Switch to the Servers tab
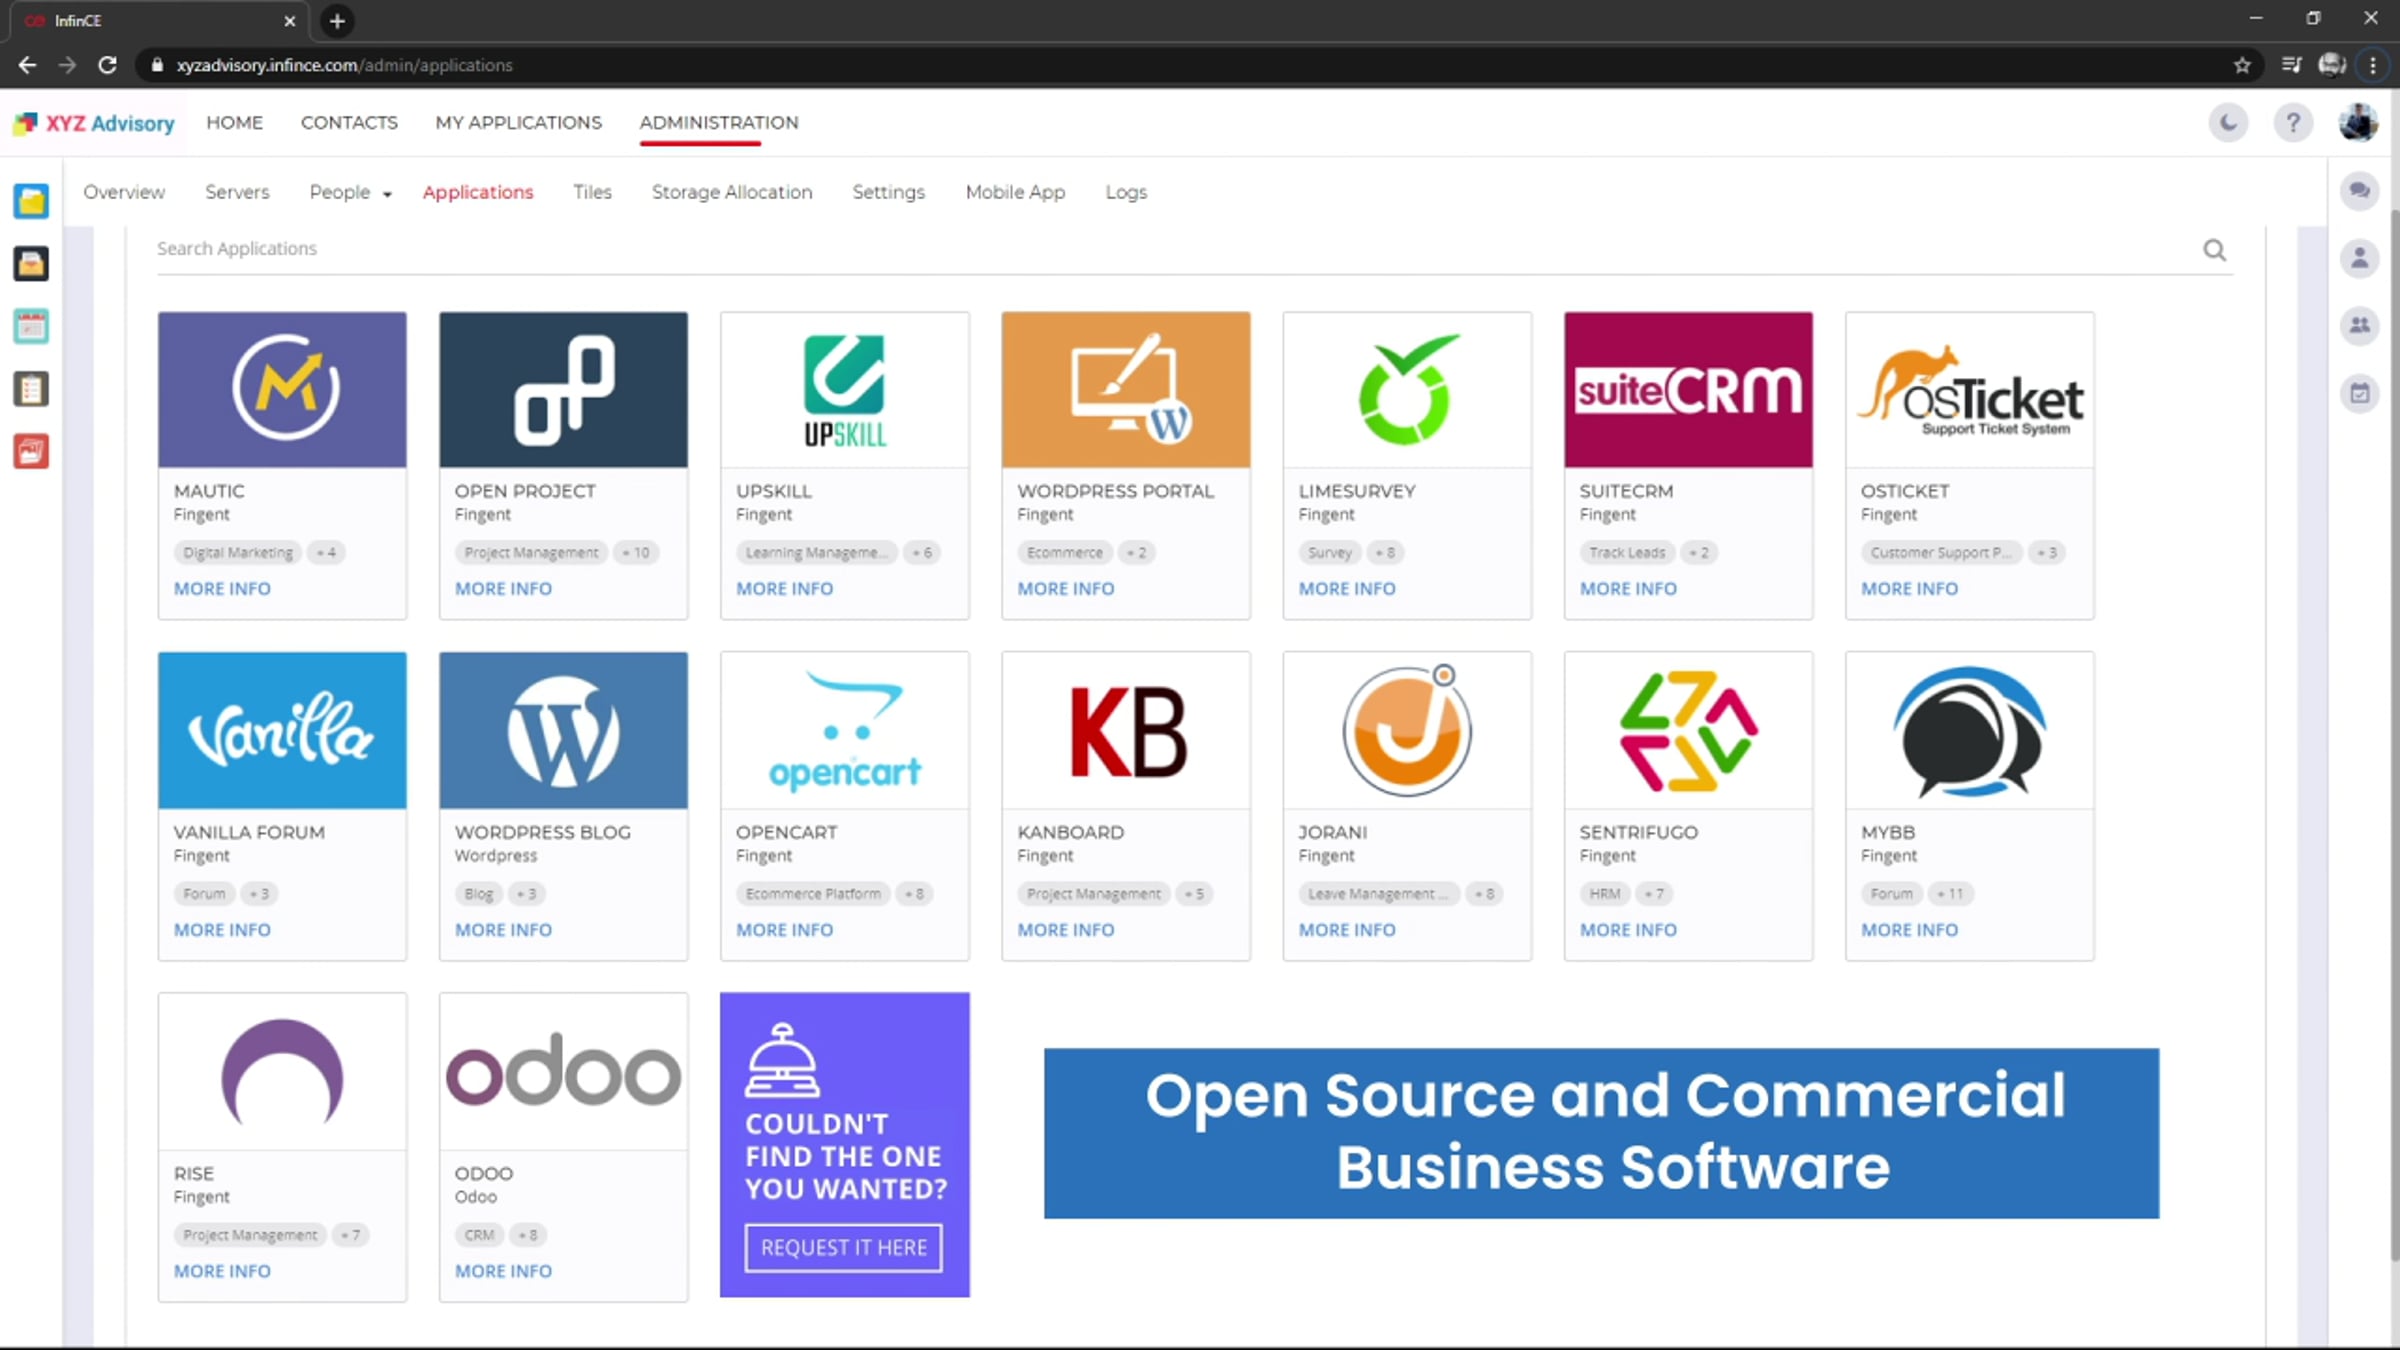 (237, 192)
